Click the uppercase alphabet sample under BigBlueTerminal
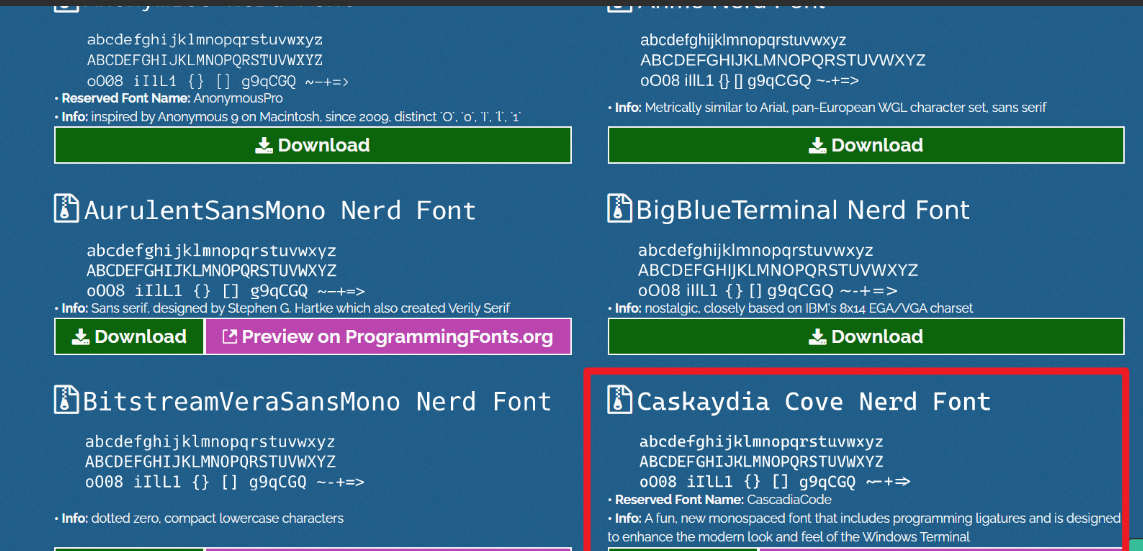Screen dimensions: 1143x551 pyautogui.click(x=778, y=271)
